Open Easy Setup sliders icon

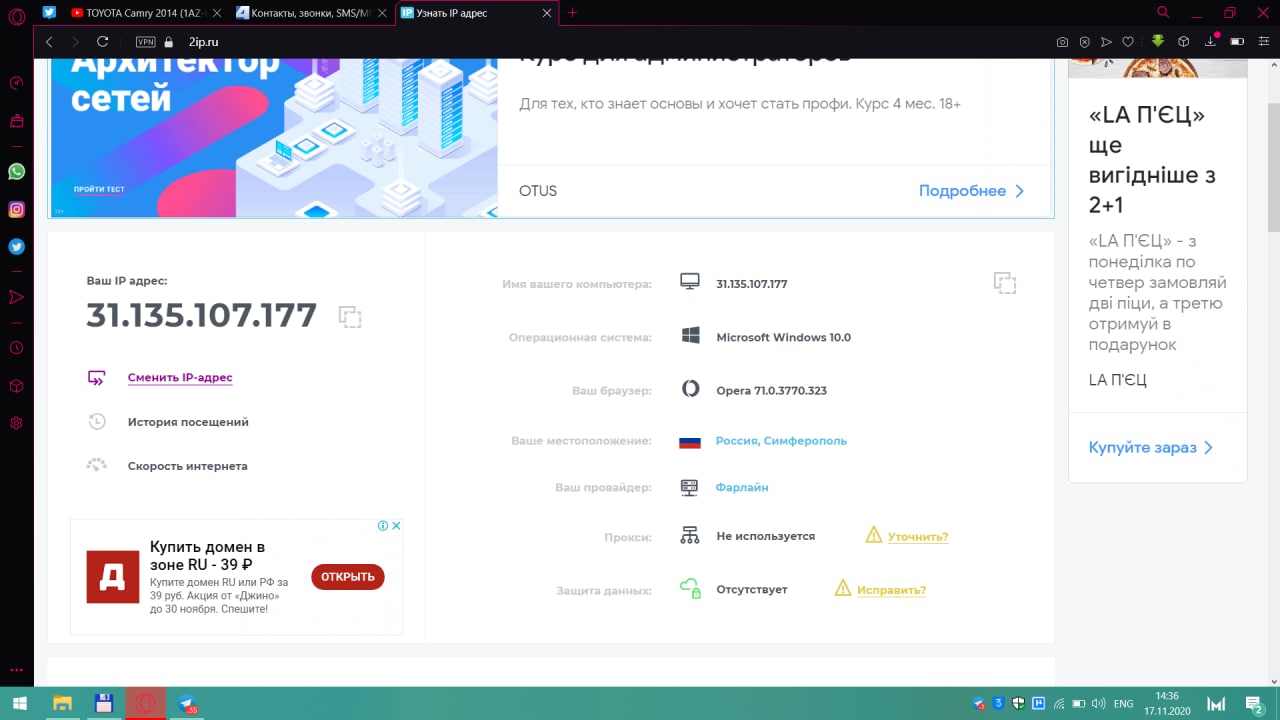click(1264, 42)
